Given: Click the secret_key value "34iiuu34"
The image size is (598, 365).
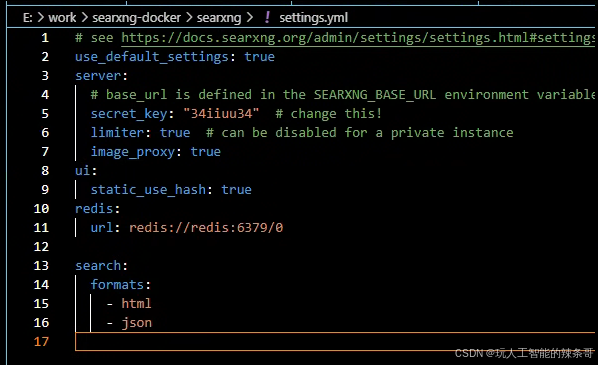Looking at the screenshot, I should [x=221, y=114].
